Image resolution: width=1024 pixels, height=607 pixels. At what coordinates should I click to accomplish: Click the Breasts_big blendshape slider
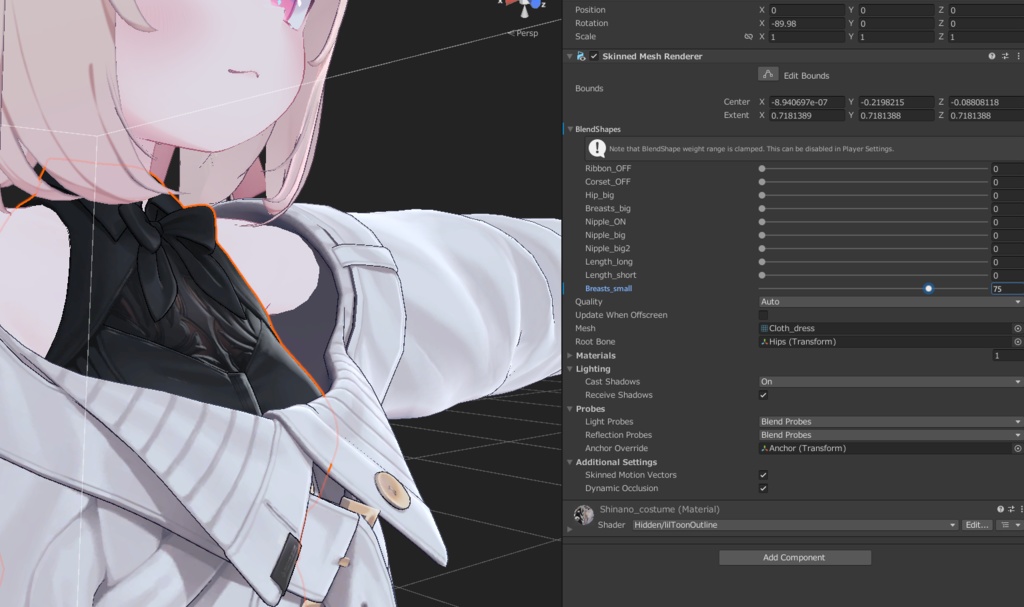(x=874, y=208)
